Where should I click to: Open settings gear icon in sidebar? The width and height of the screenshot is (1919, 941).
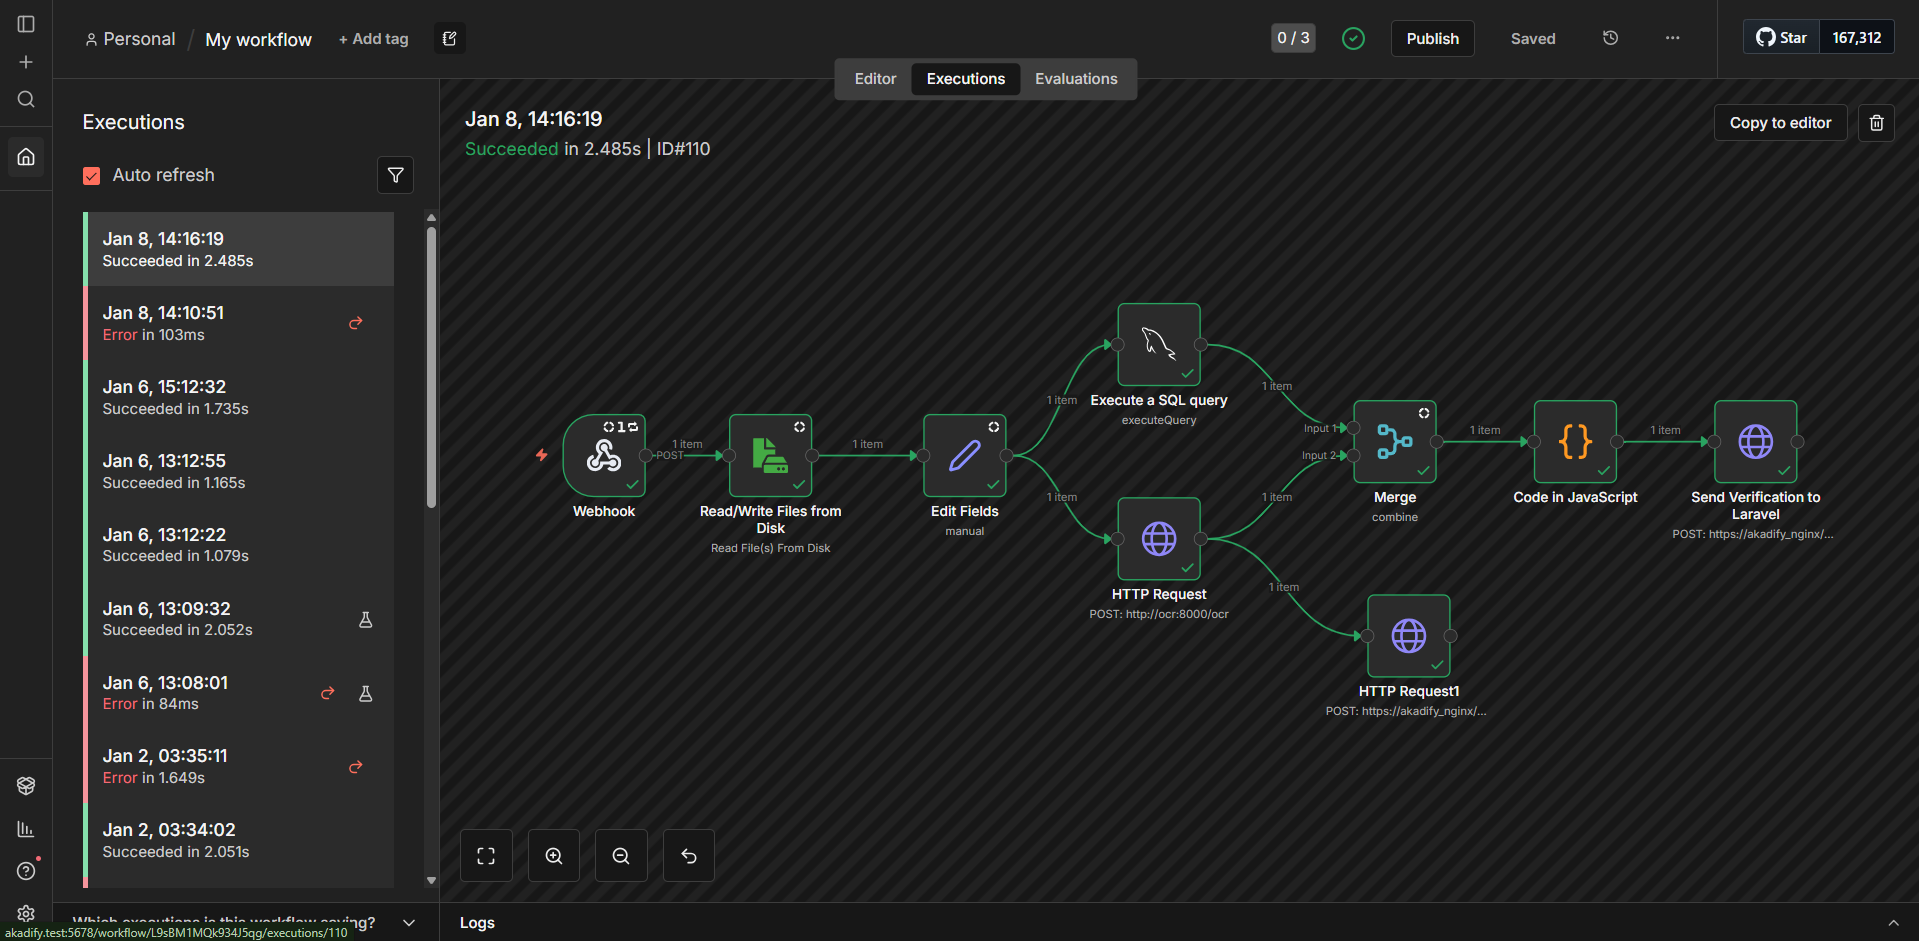pyautogui.click(x=26, y=913)
